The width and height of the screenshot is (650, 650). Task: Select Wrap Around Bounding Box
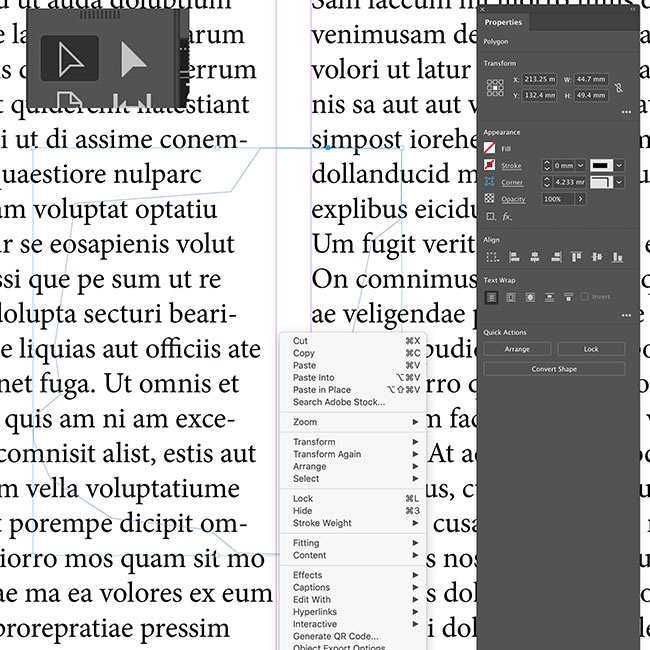click(x=511, y=297)
